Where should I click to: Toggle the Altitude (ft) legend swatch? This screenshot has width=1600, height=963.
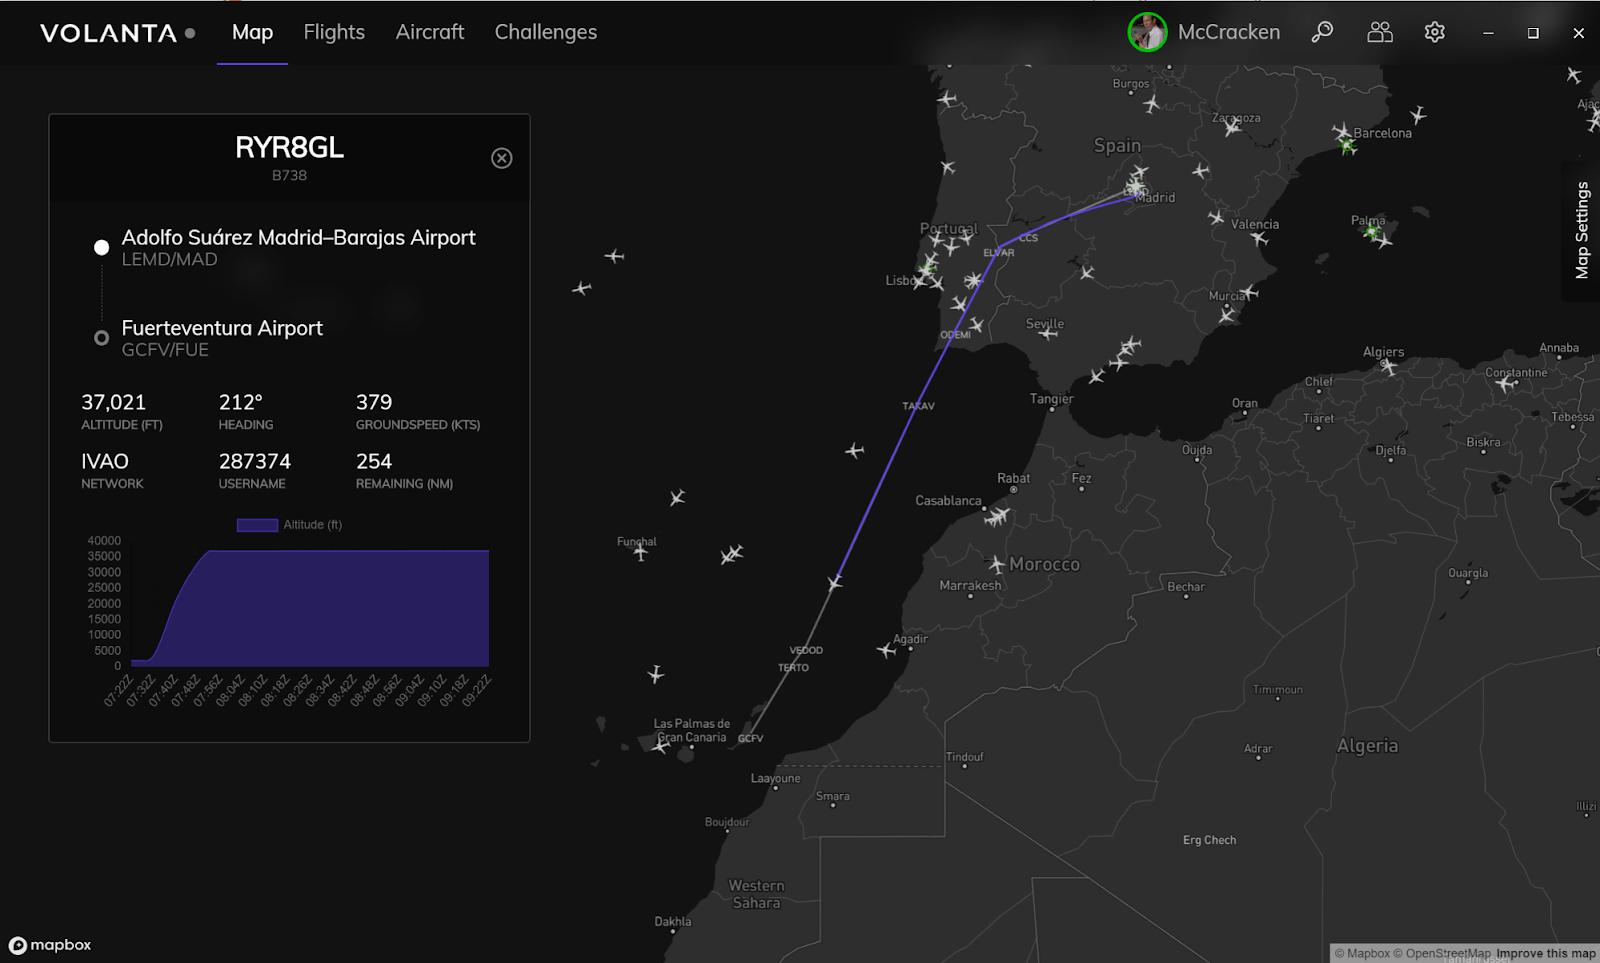[x=257, y=525]
